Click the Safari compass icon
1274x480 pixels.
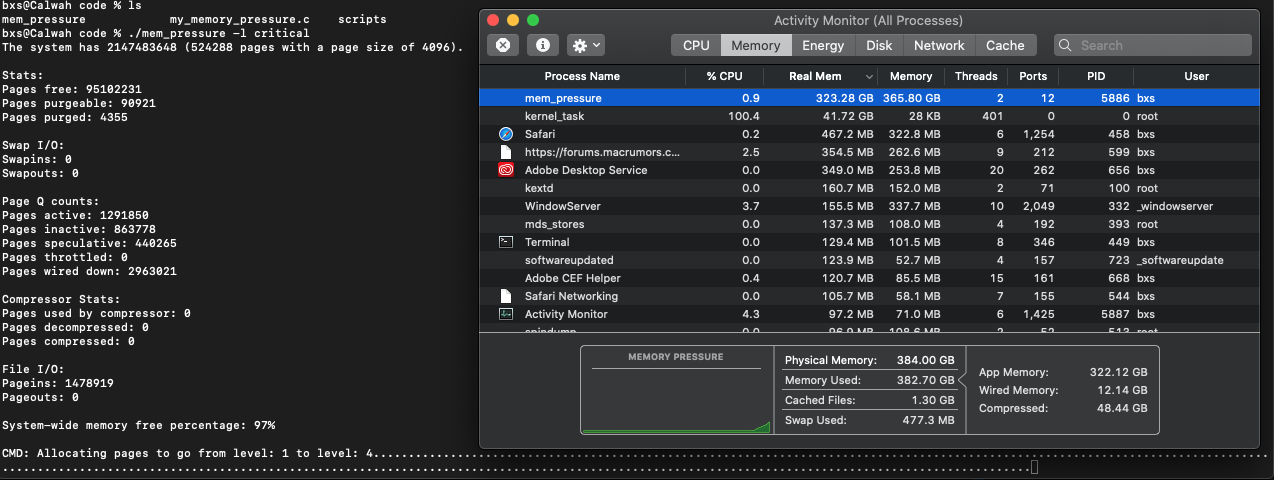pos(505,134)
